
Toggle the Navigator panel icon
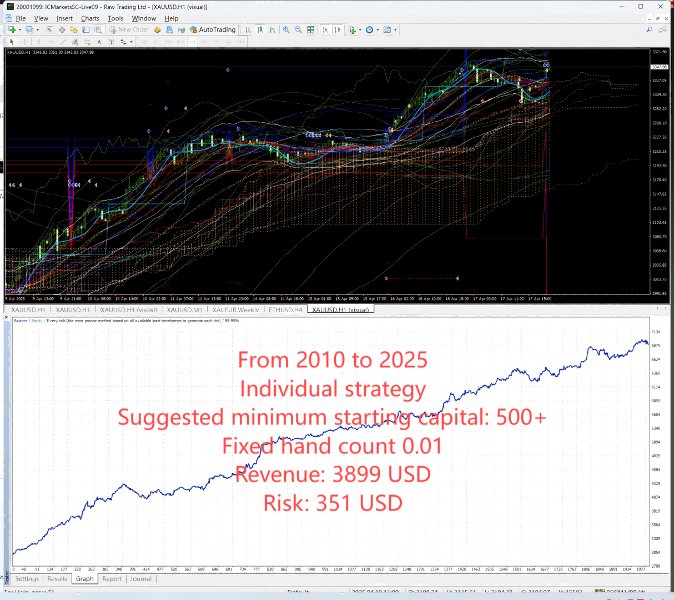tap(74, 30)
